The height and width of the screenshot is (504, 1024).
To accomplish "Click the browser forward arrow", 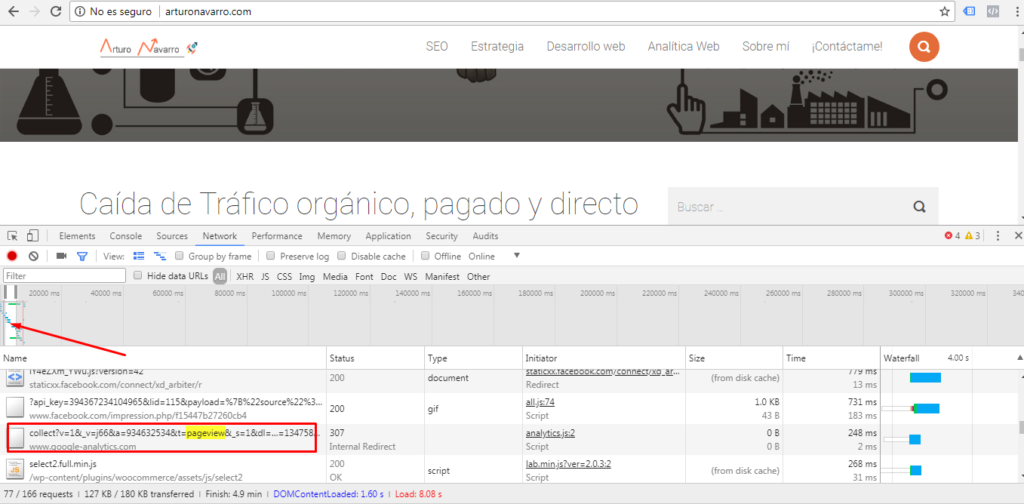I will pos(35,11).
